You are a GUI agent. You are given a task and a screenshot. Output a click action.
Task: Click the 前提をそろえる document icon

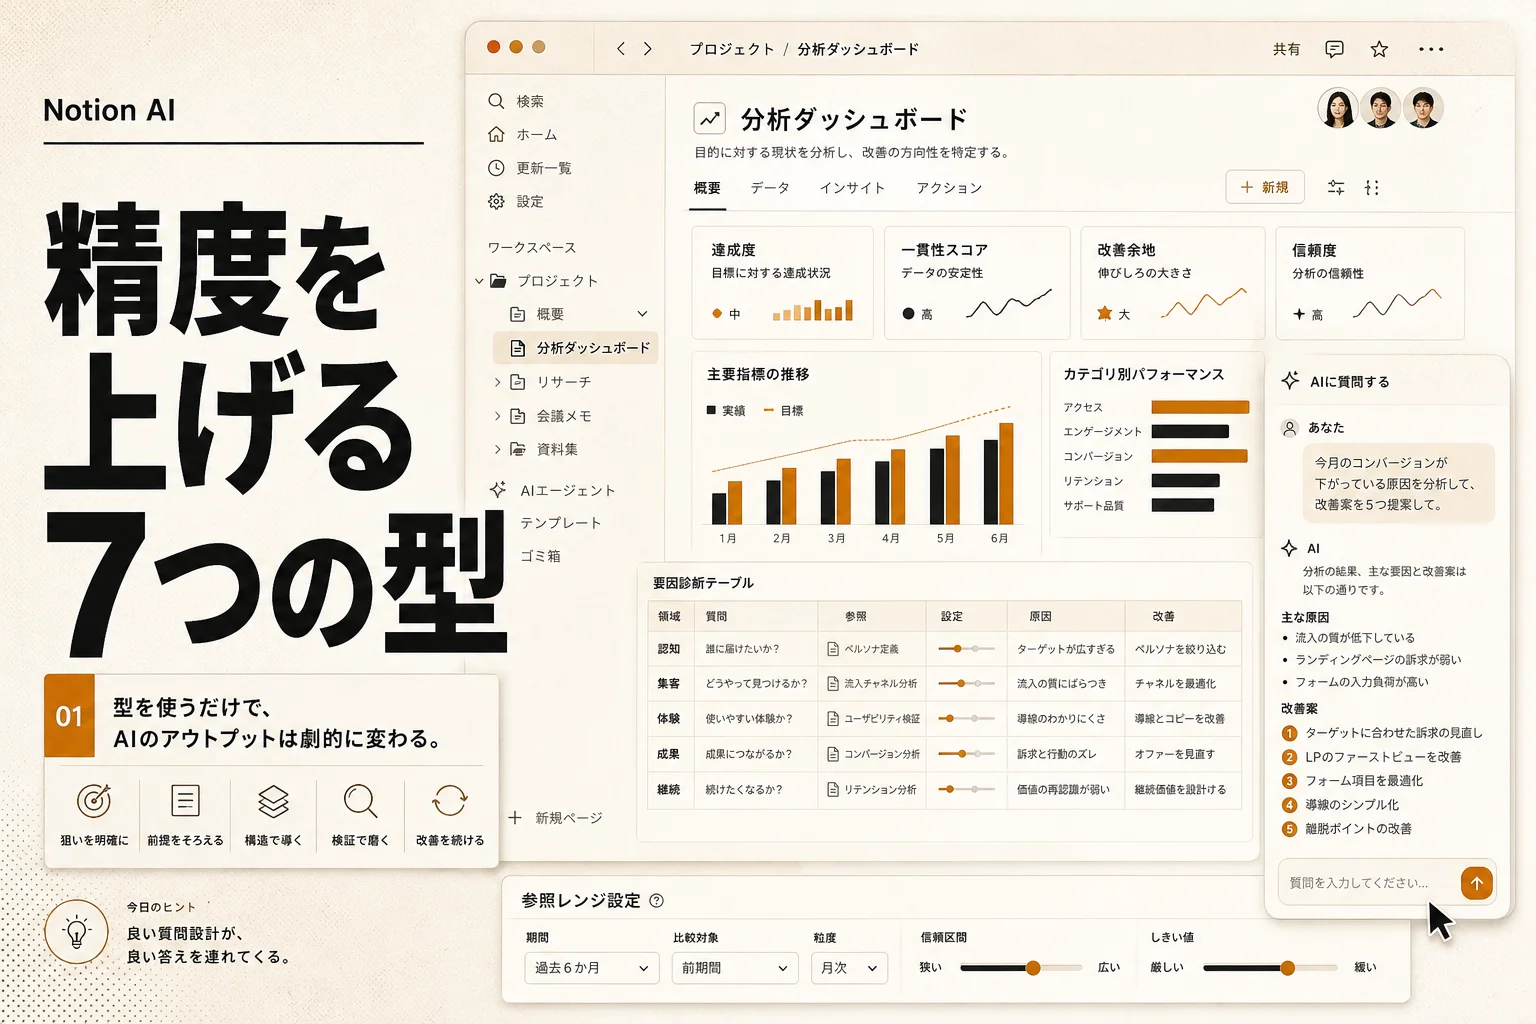(185, 801)
